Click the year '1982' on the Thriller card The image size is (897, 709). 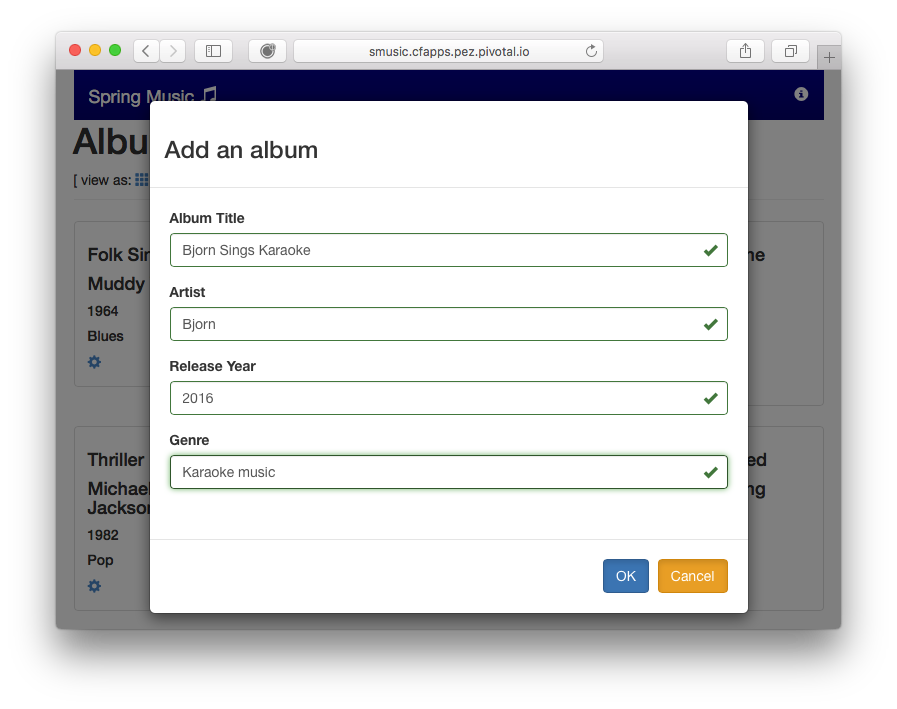102,535
